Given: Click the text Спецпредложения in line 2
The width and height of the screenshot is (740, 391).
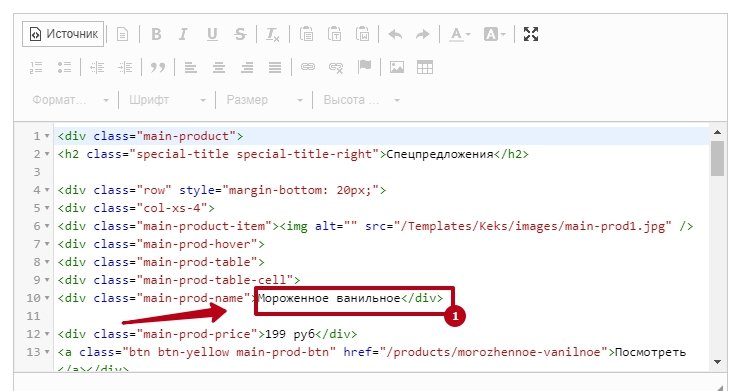Looking at the screenshot, I should pyautogui.click(x=440, y=154).
